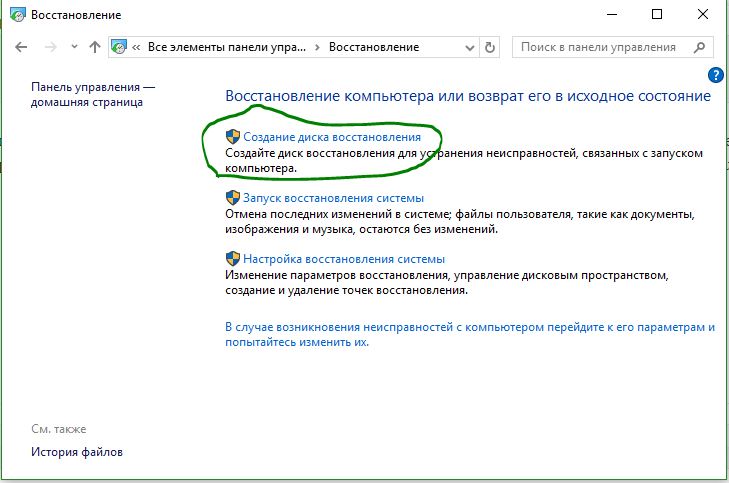Open Help with the blue question icon
The height and width of the screenshot is (483, 729).
pyautogui.click(x=716, y=75)
